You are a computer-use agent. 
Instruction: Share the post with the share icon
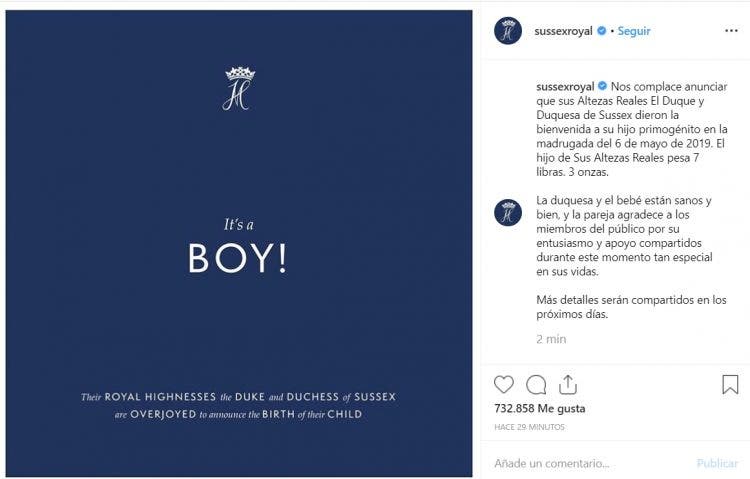(x=568, y=384)
